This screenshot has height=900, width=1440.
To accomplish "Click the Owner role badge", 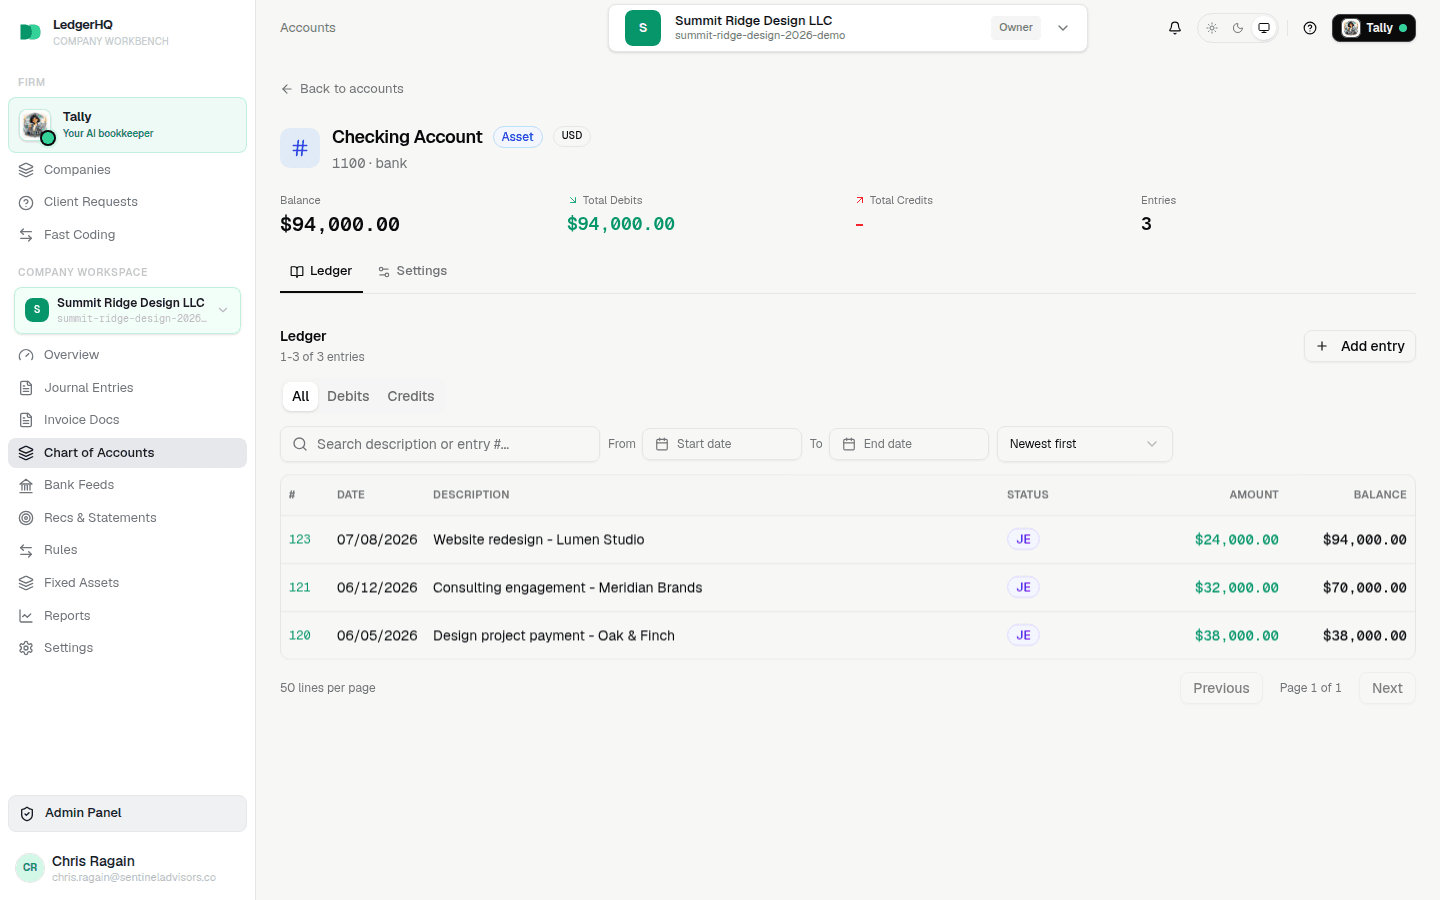I will 1015,28.
